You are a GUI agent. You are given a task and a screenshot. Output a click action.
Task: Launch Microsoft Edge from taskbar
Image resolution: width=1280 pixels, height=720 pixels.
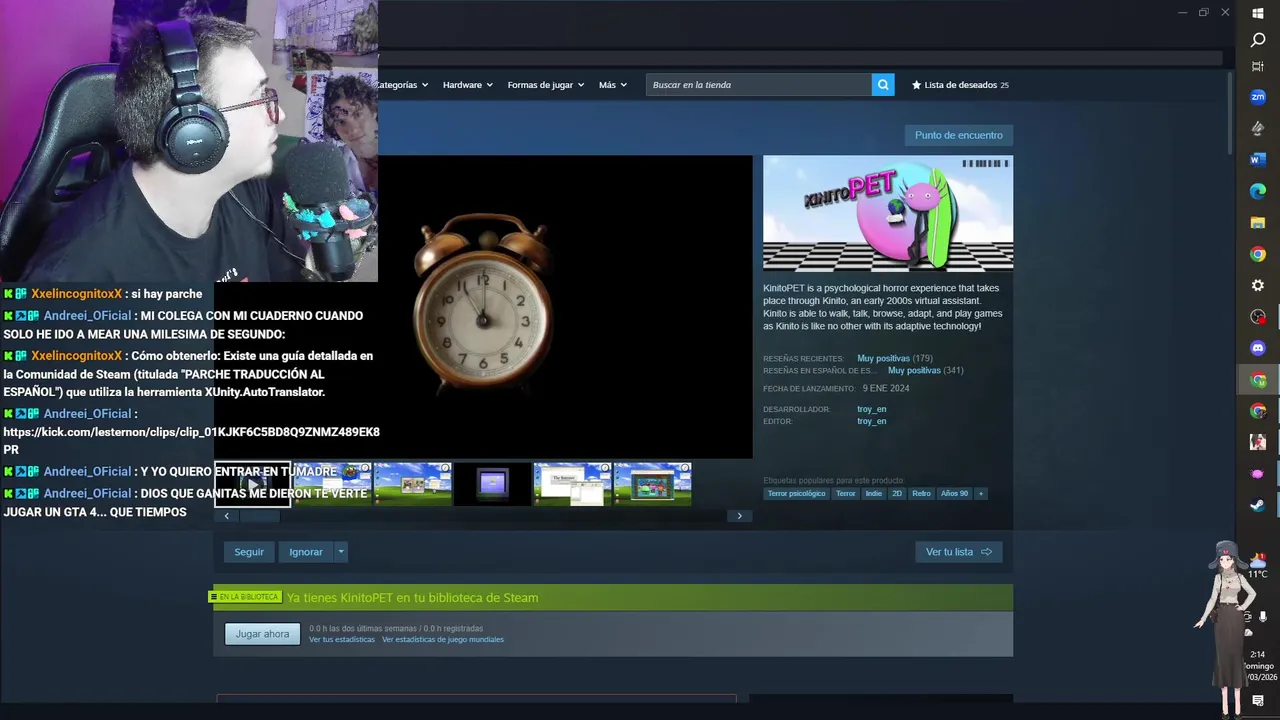1258,191
